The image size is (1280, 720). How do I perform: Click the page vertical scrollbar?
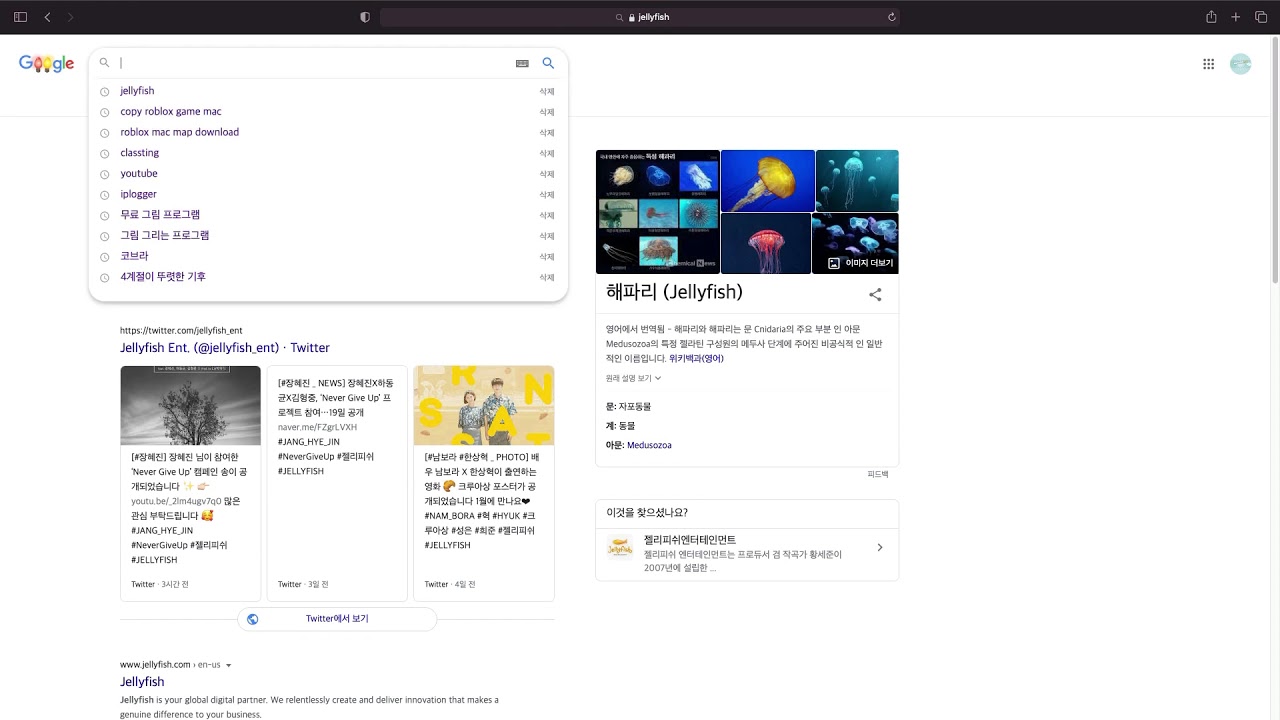(x=1274, y=160)
